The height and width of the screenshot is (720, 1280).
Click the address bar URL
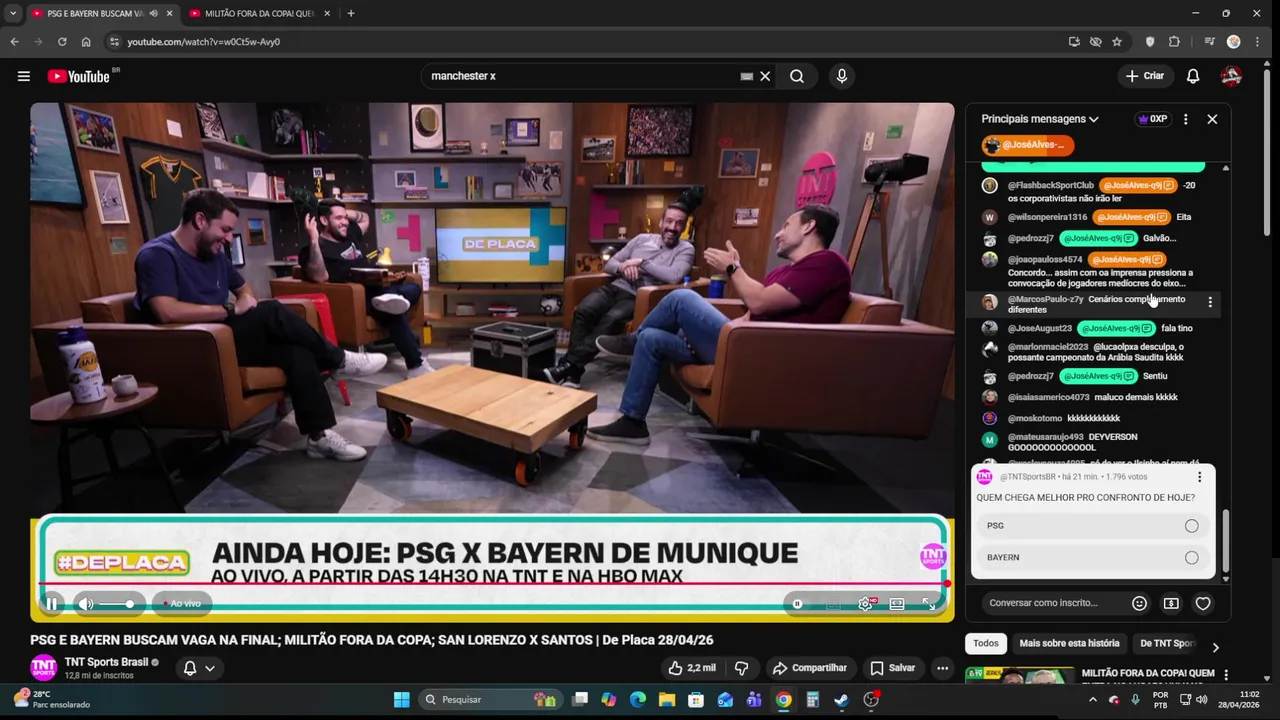tap(204, 42)
